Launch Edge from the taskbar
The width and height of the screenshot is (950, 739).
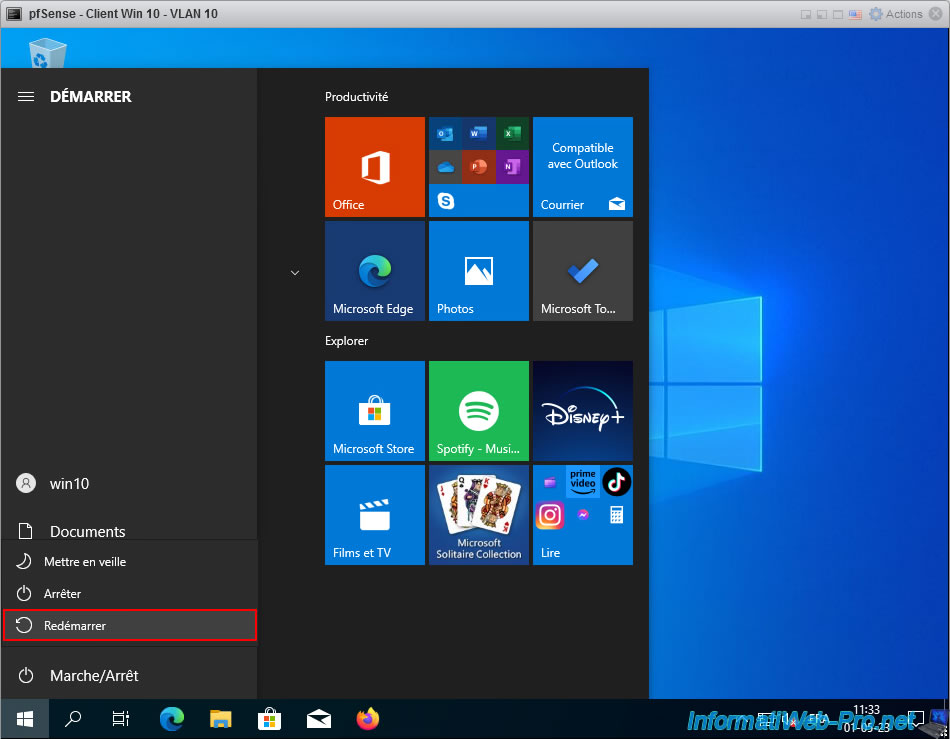tap(171, 719)
